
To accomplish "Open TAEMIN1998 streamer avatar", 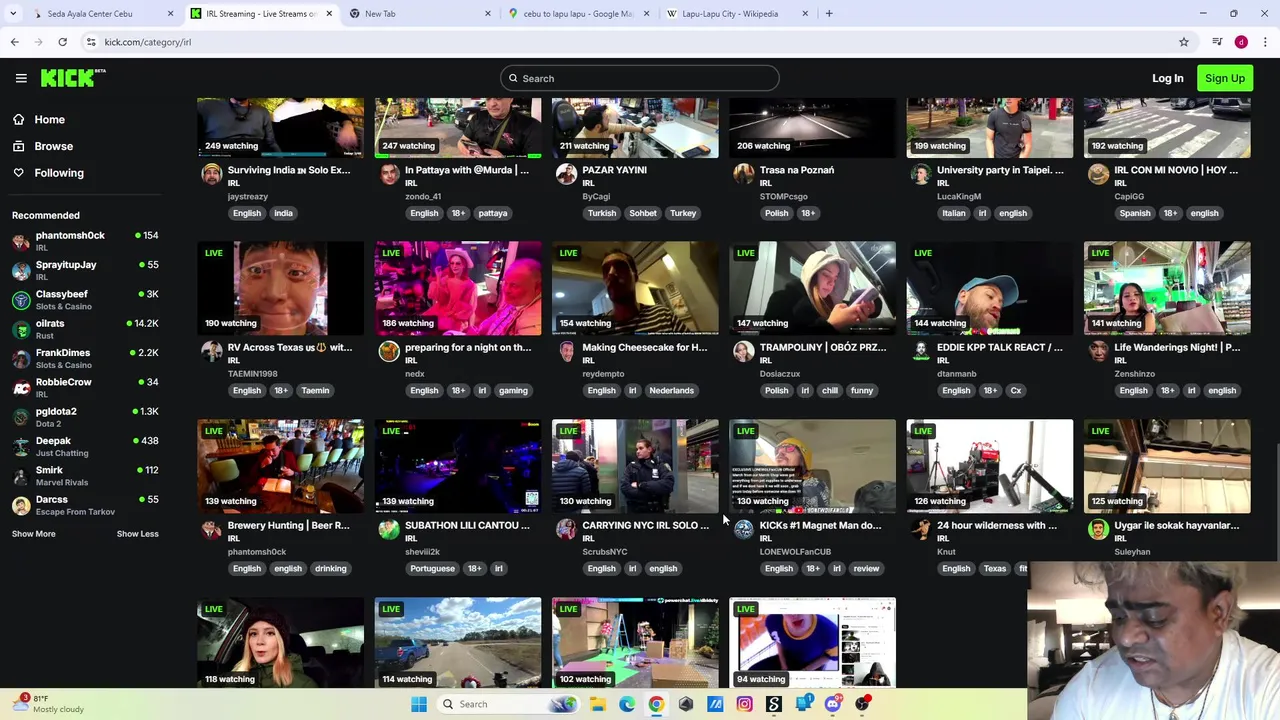I will click(x=211, y=351).
